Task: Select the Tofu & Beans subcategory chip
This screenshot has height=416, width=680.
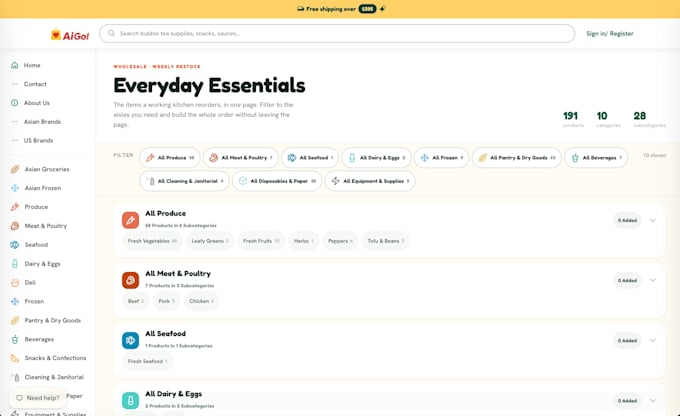Action: [x=386, y=241]
